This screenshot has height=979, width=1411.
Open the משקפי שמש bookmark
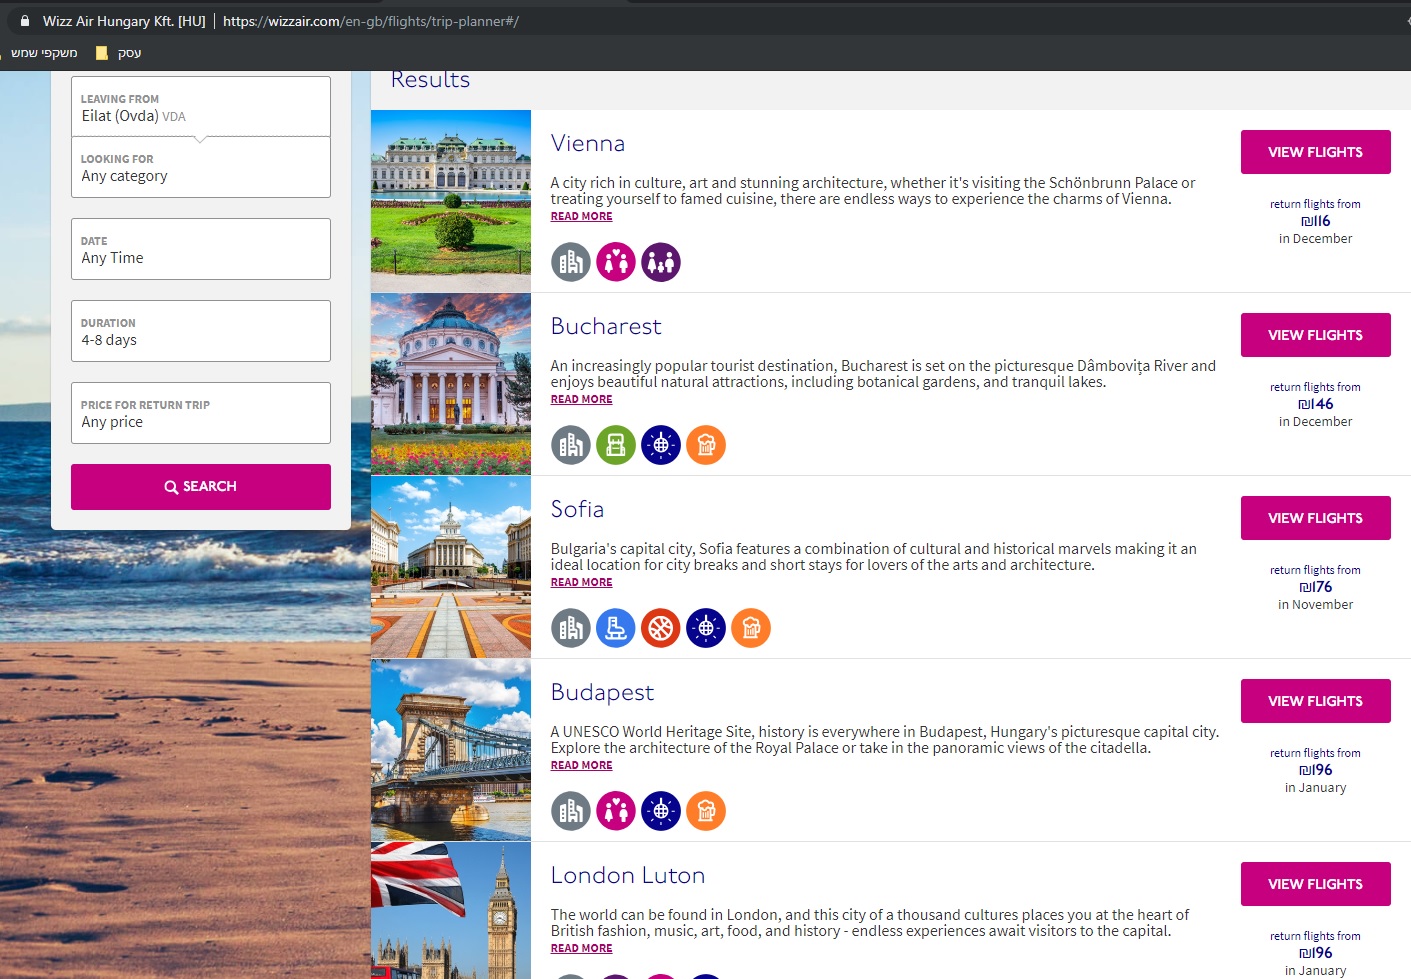point(44,53)
